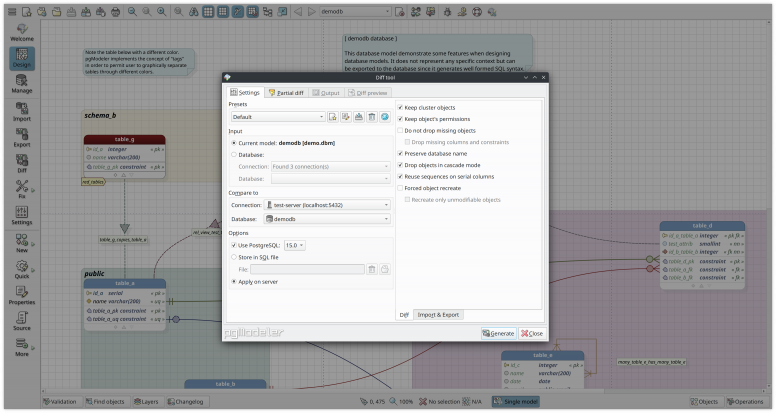
Task: Toggle Reuse sequences on serial columns
Action: pyautogui.click(x=400, y=177)
